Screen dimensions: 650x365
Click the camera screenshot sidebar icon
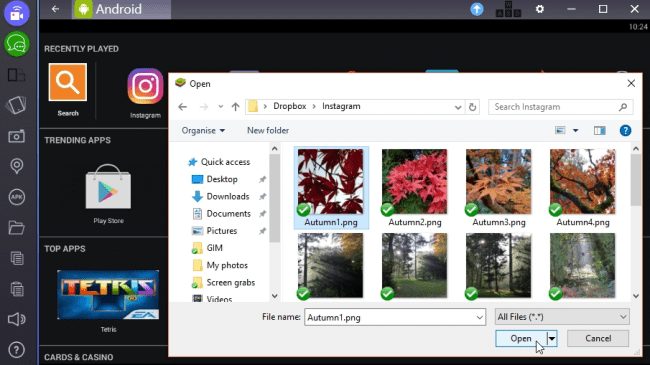tap(17, 136)
